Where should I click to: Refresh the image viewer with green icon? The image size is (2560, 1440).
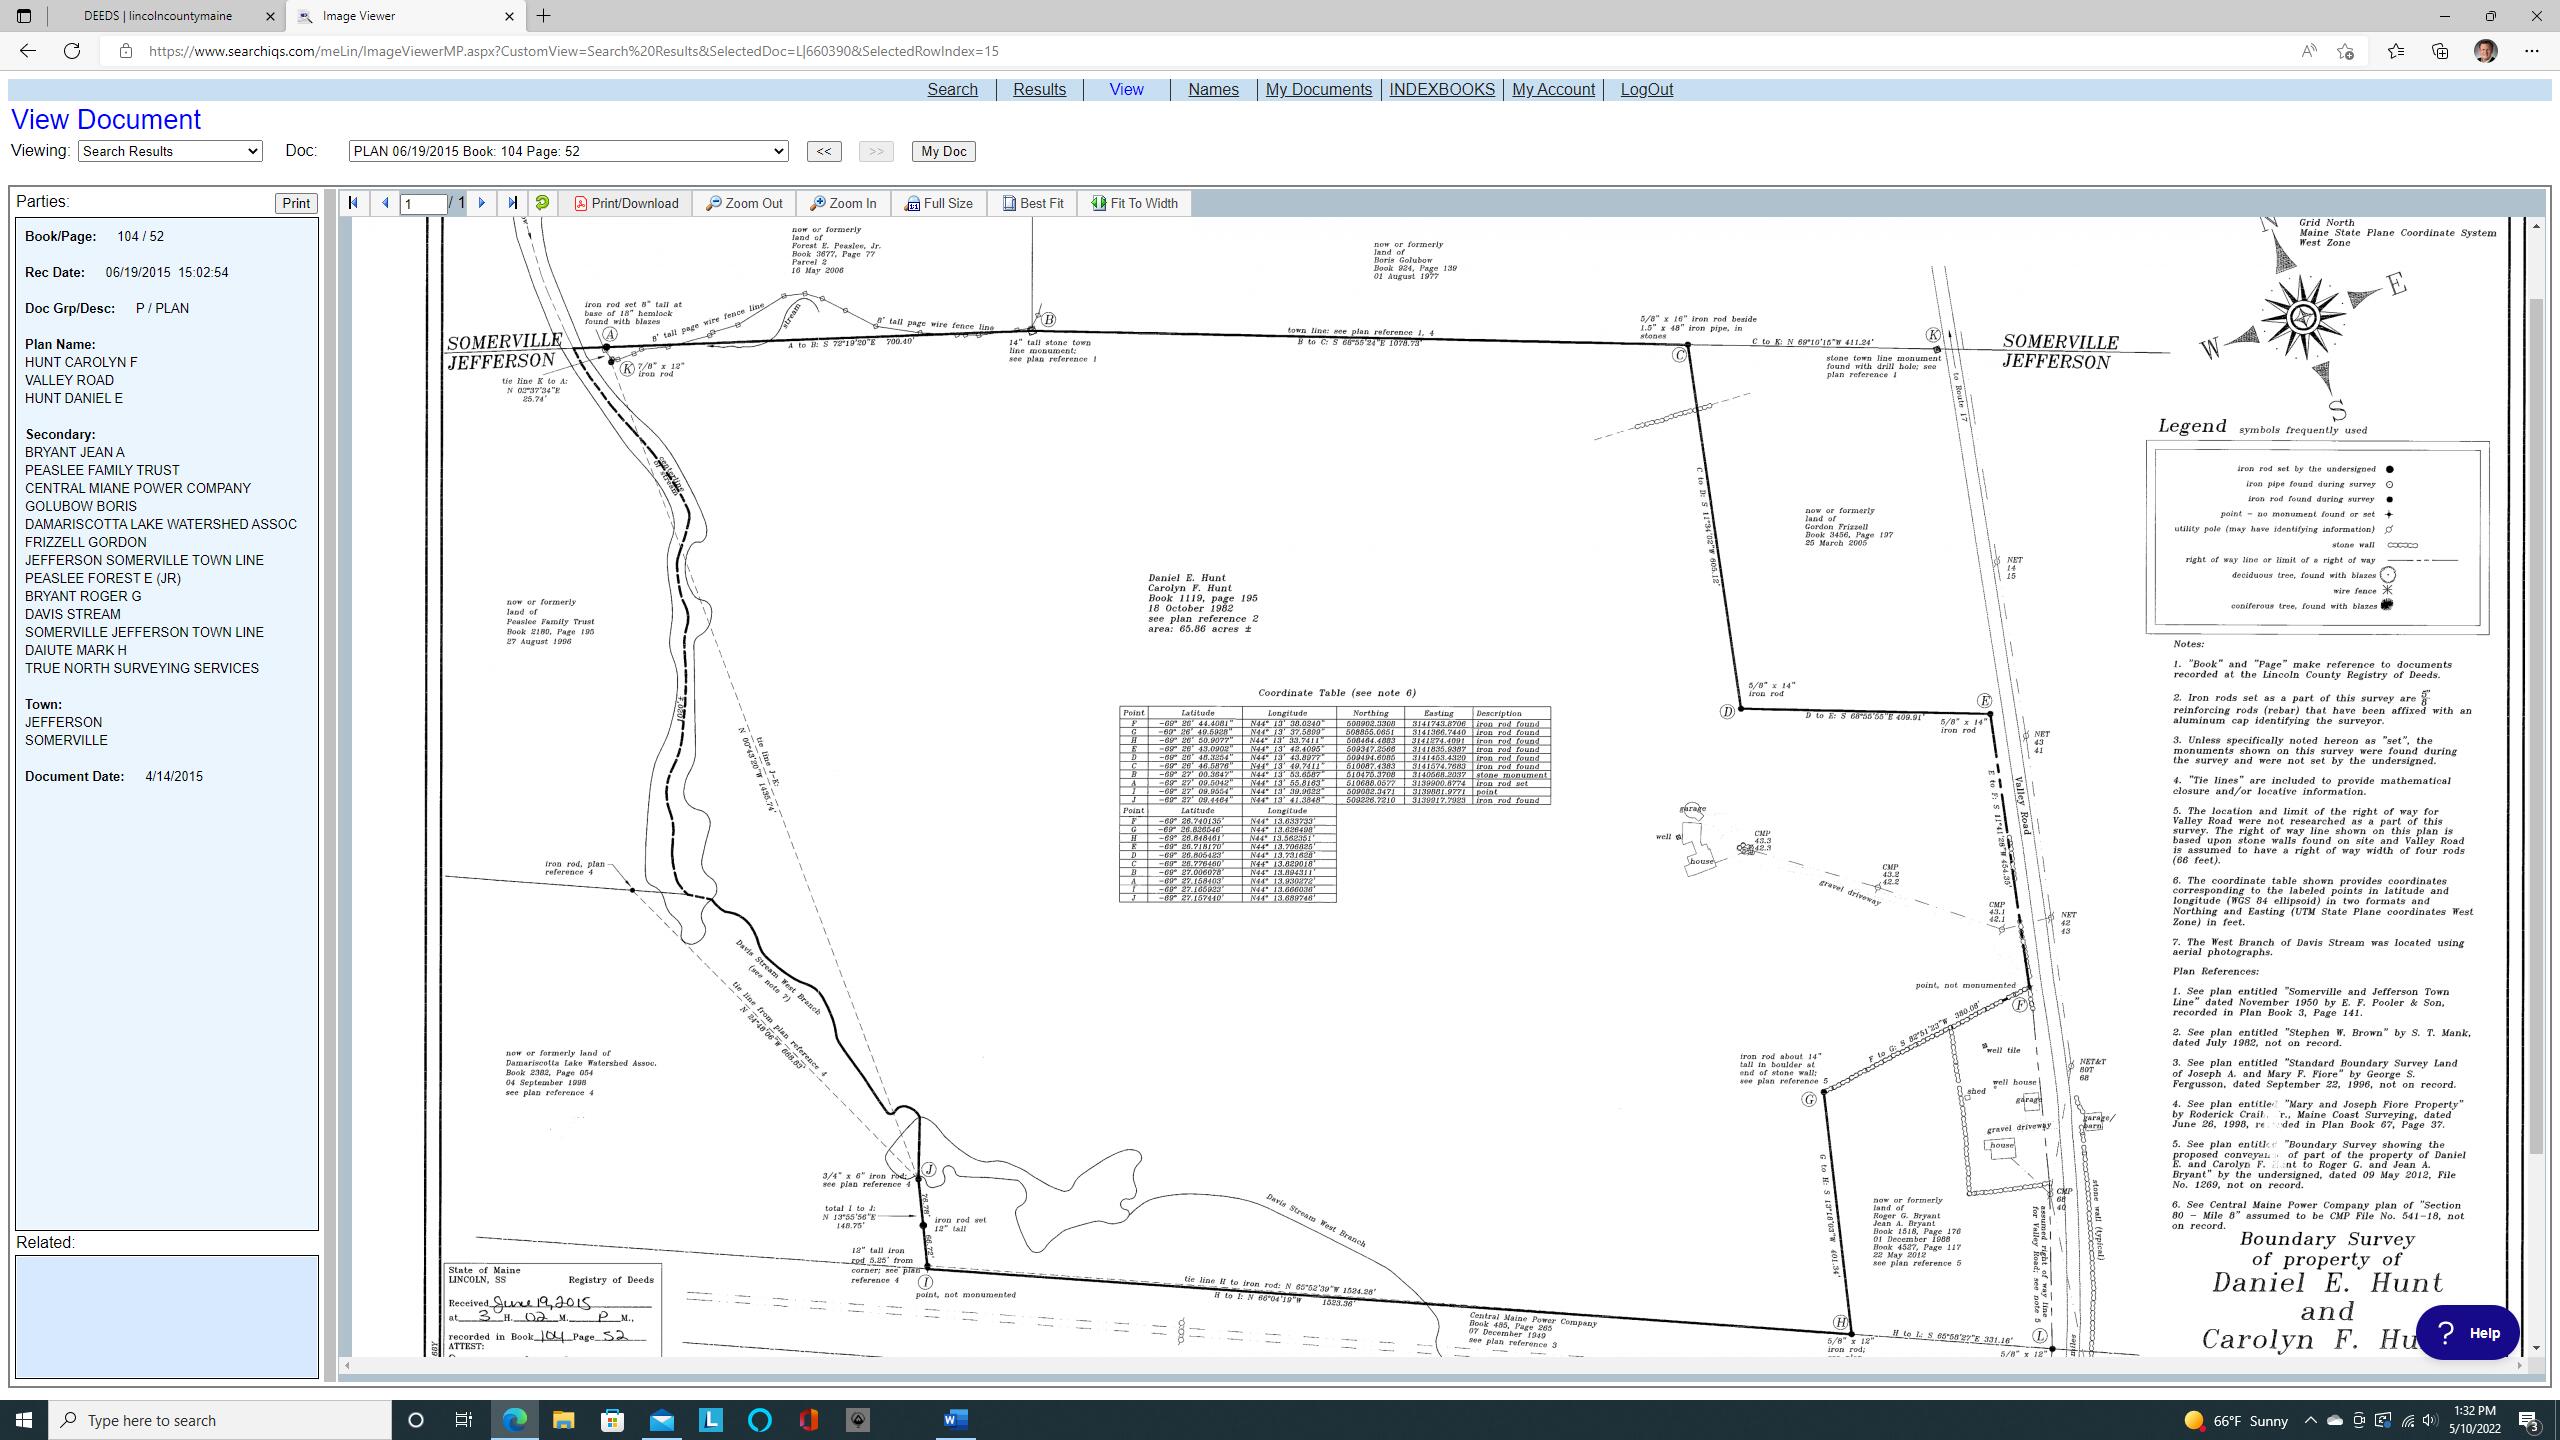(x=542, y=203)
